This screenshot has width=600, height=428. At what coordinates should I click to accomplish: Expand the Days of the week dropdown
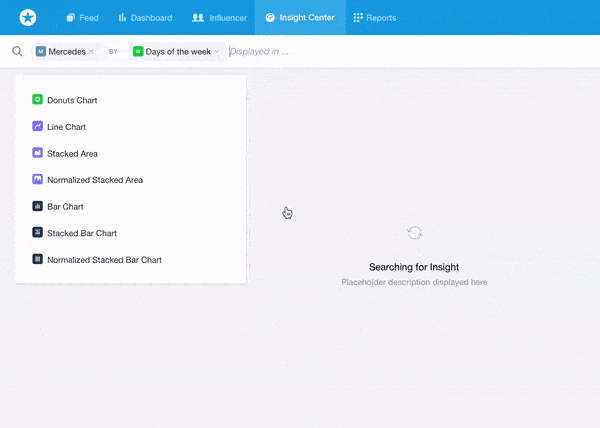coord(216,51)
